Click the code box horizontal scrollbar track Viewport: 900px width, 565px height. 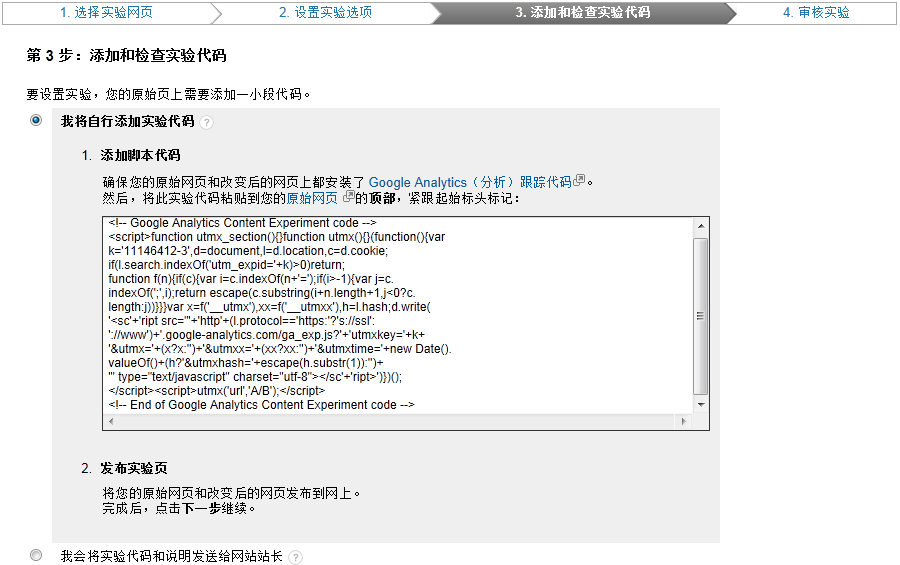pyautogui.click(x=400, y=421)
